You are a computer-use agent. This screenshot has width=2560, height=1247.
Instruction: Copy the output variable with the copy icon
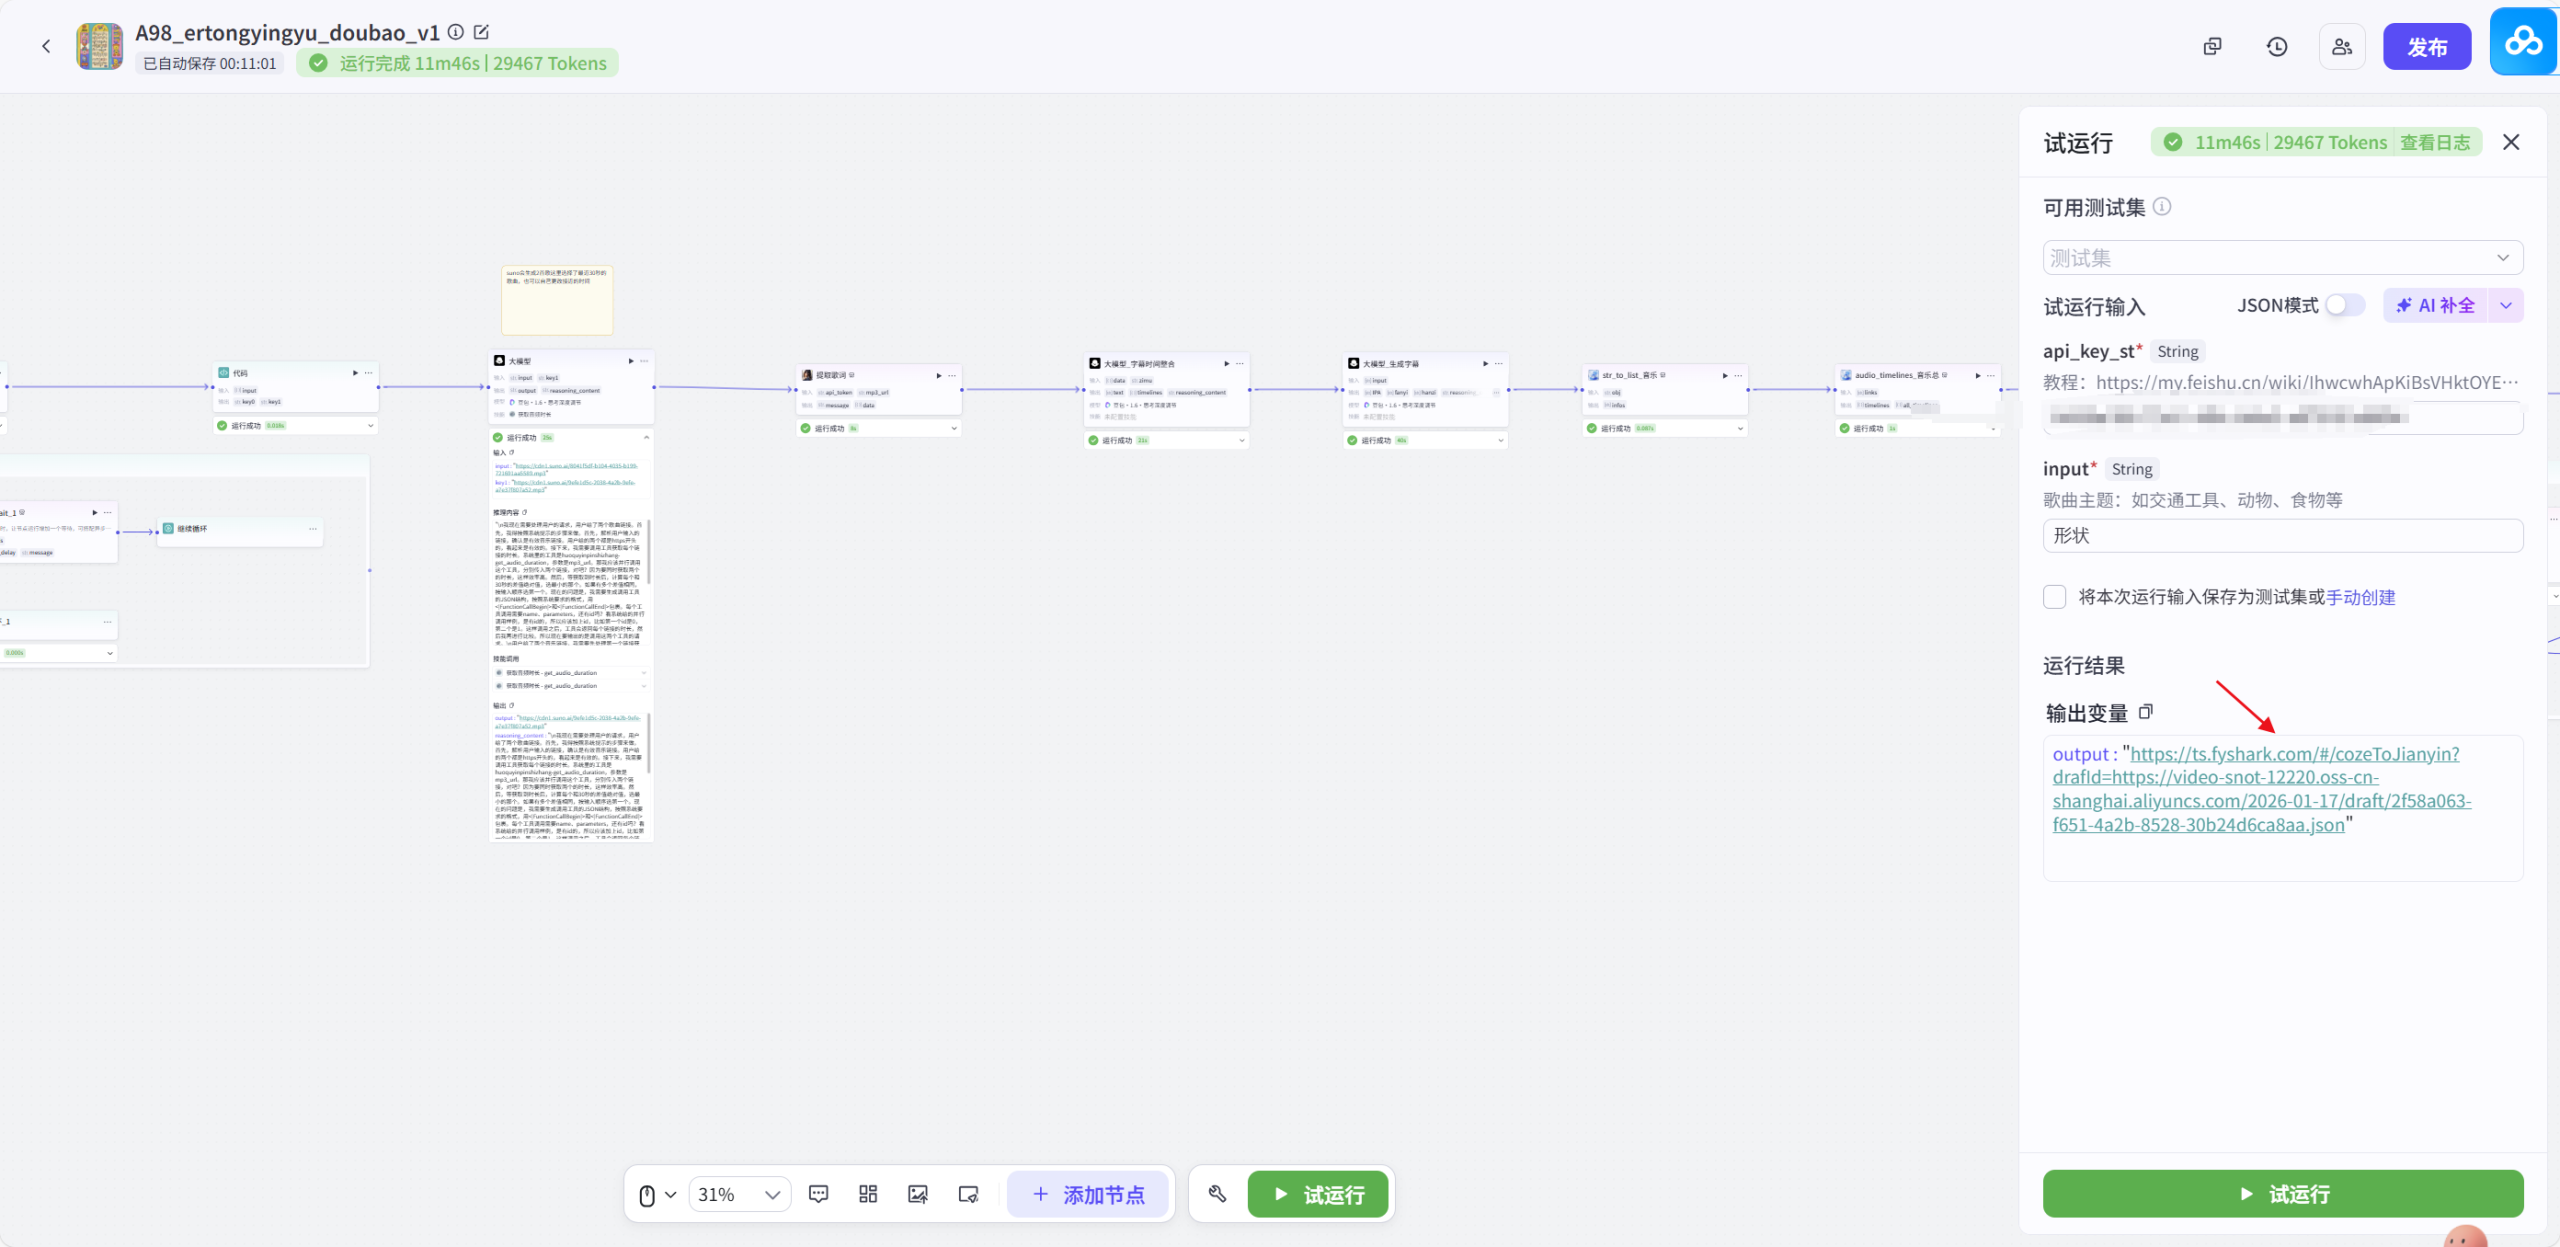coord(2146,712)
